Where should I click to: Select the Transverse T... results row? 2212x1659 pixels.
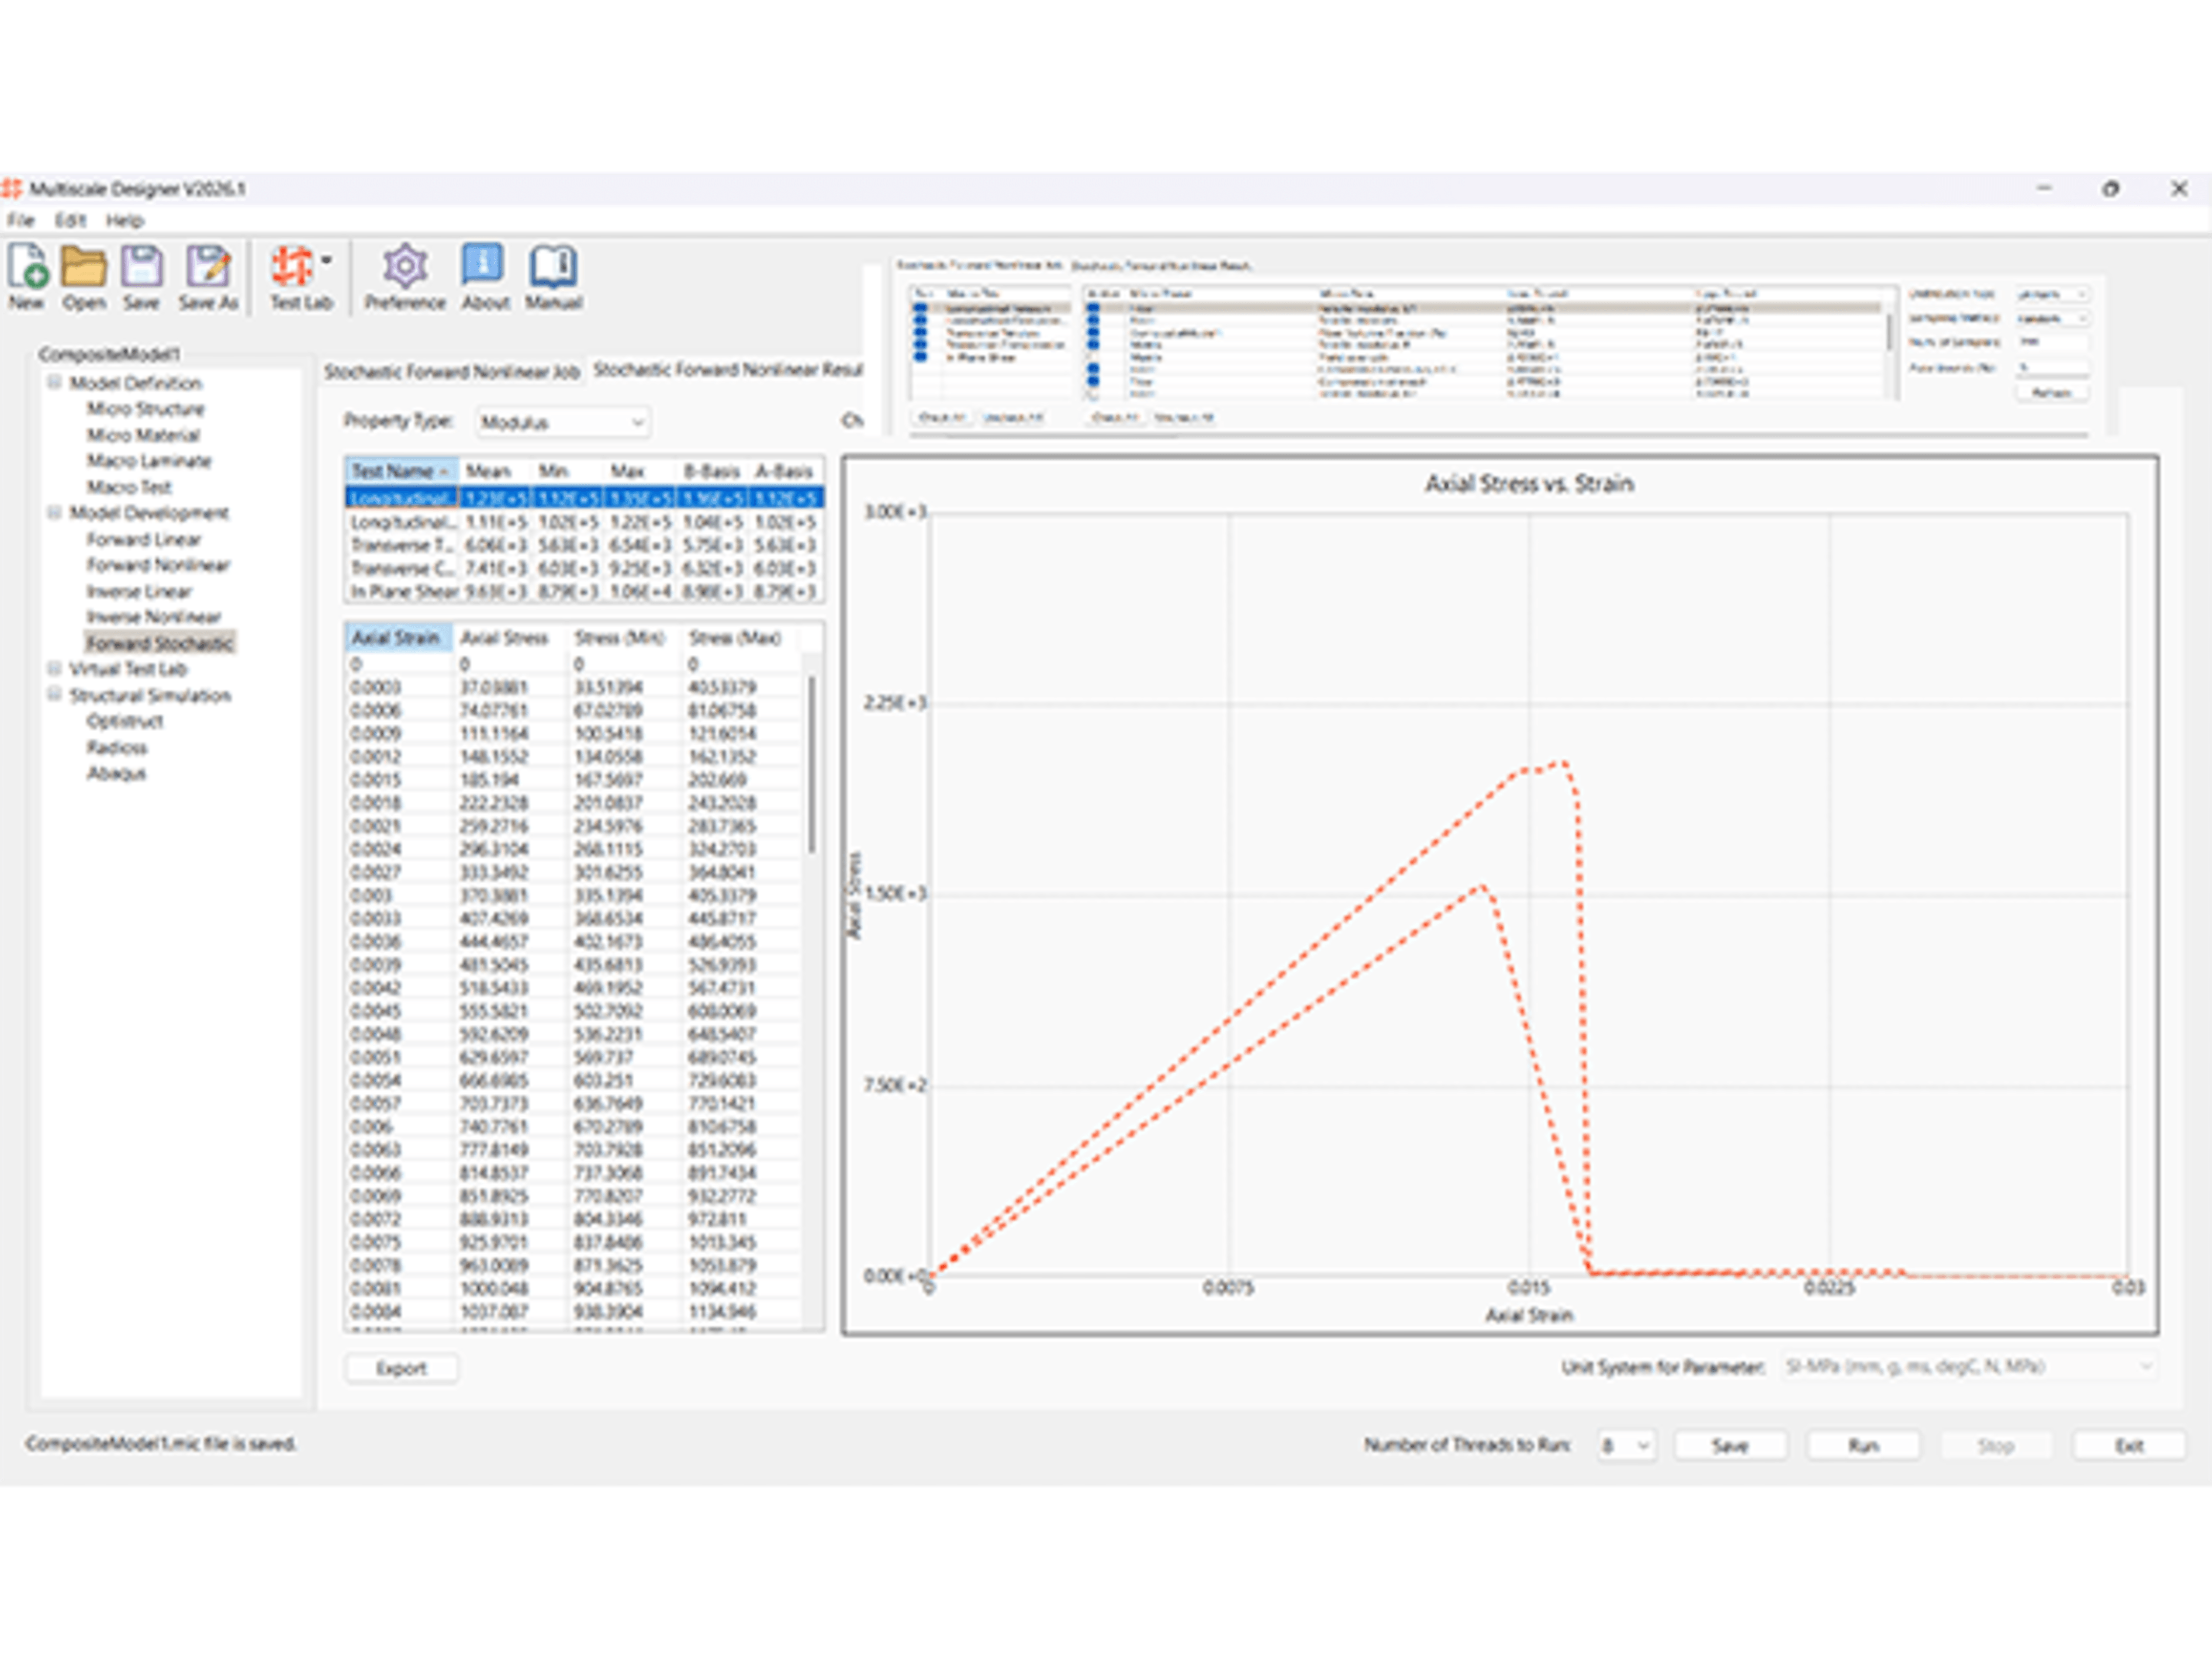[584, 545]
